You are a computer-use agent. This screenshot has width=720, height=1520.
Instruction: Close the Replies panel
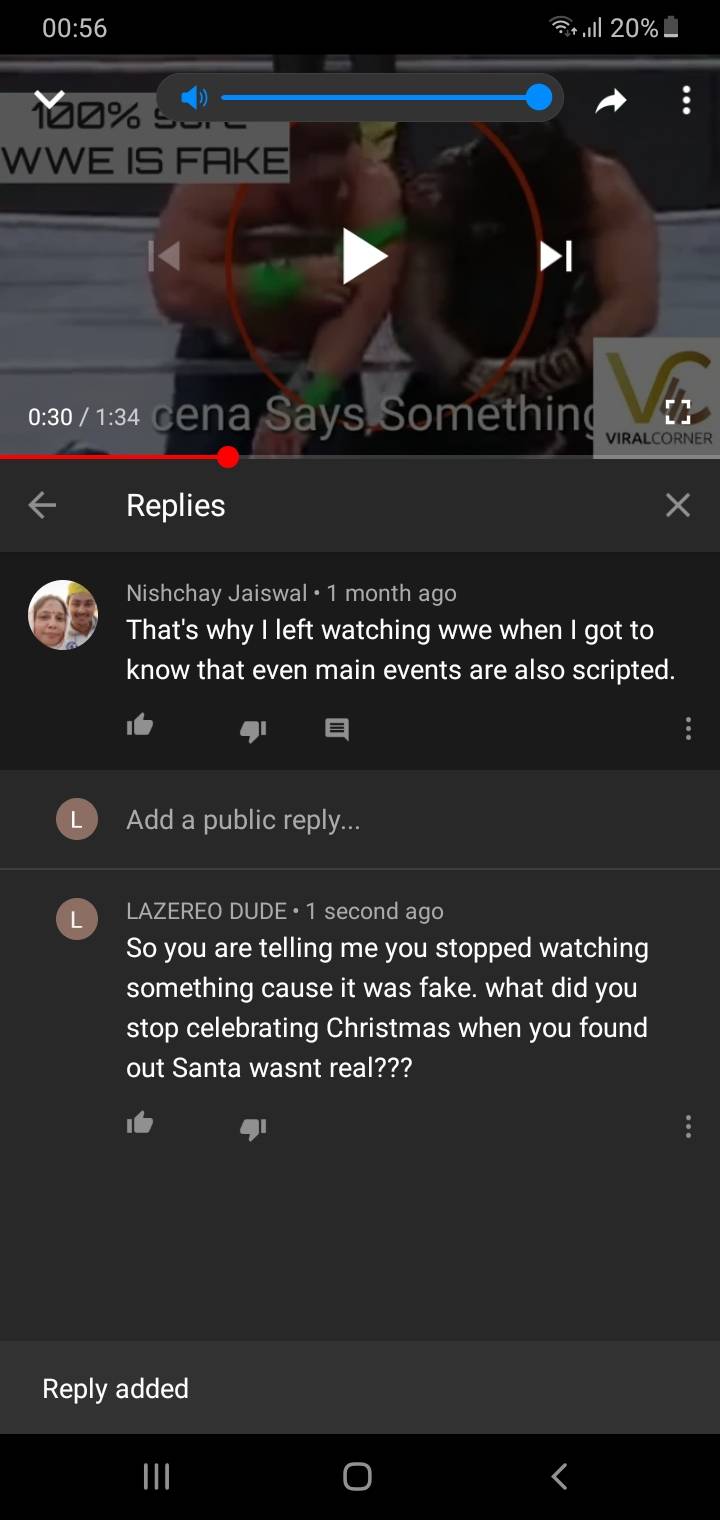click(678, 505)
